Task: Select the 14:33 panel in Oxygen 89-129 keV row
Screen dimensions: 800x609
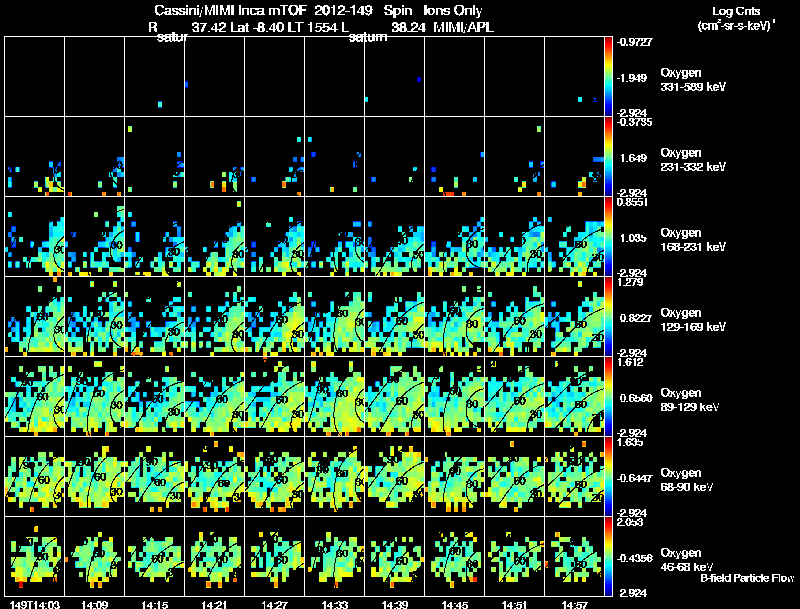Action: (x=335, y=396)
